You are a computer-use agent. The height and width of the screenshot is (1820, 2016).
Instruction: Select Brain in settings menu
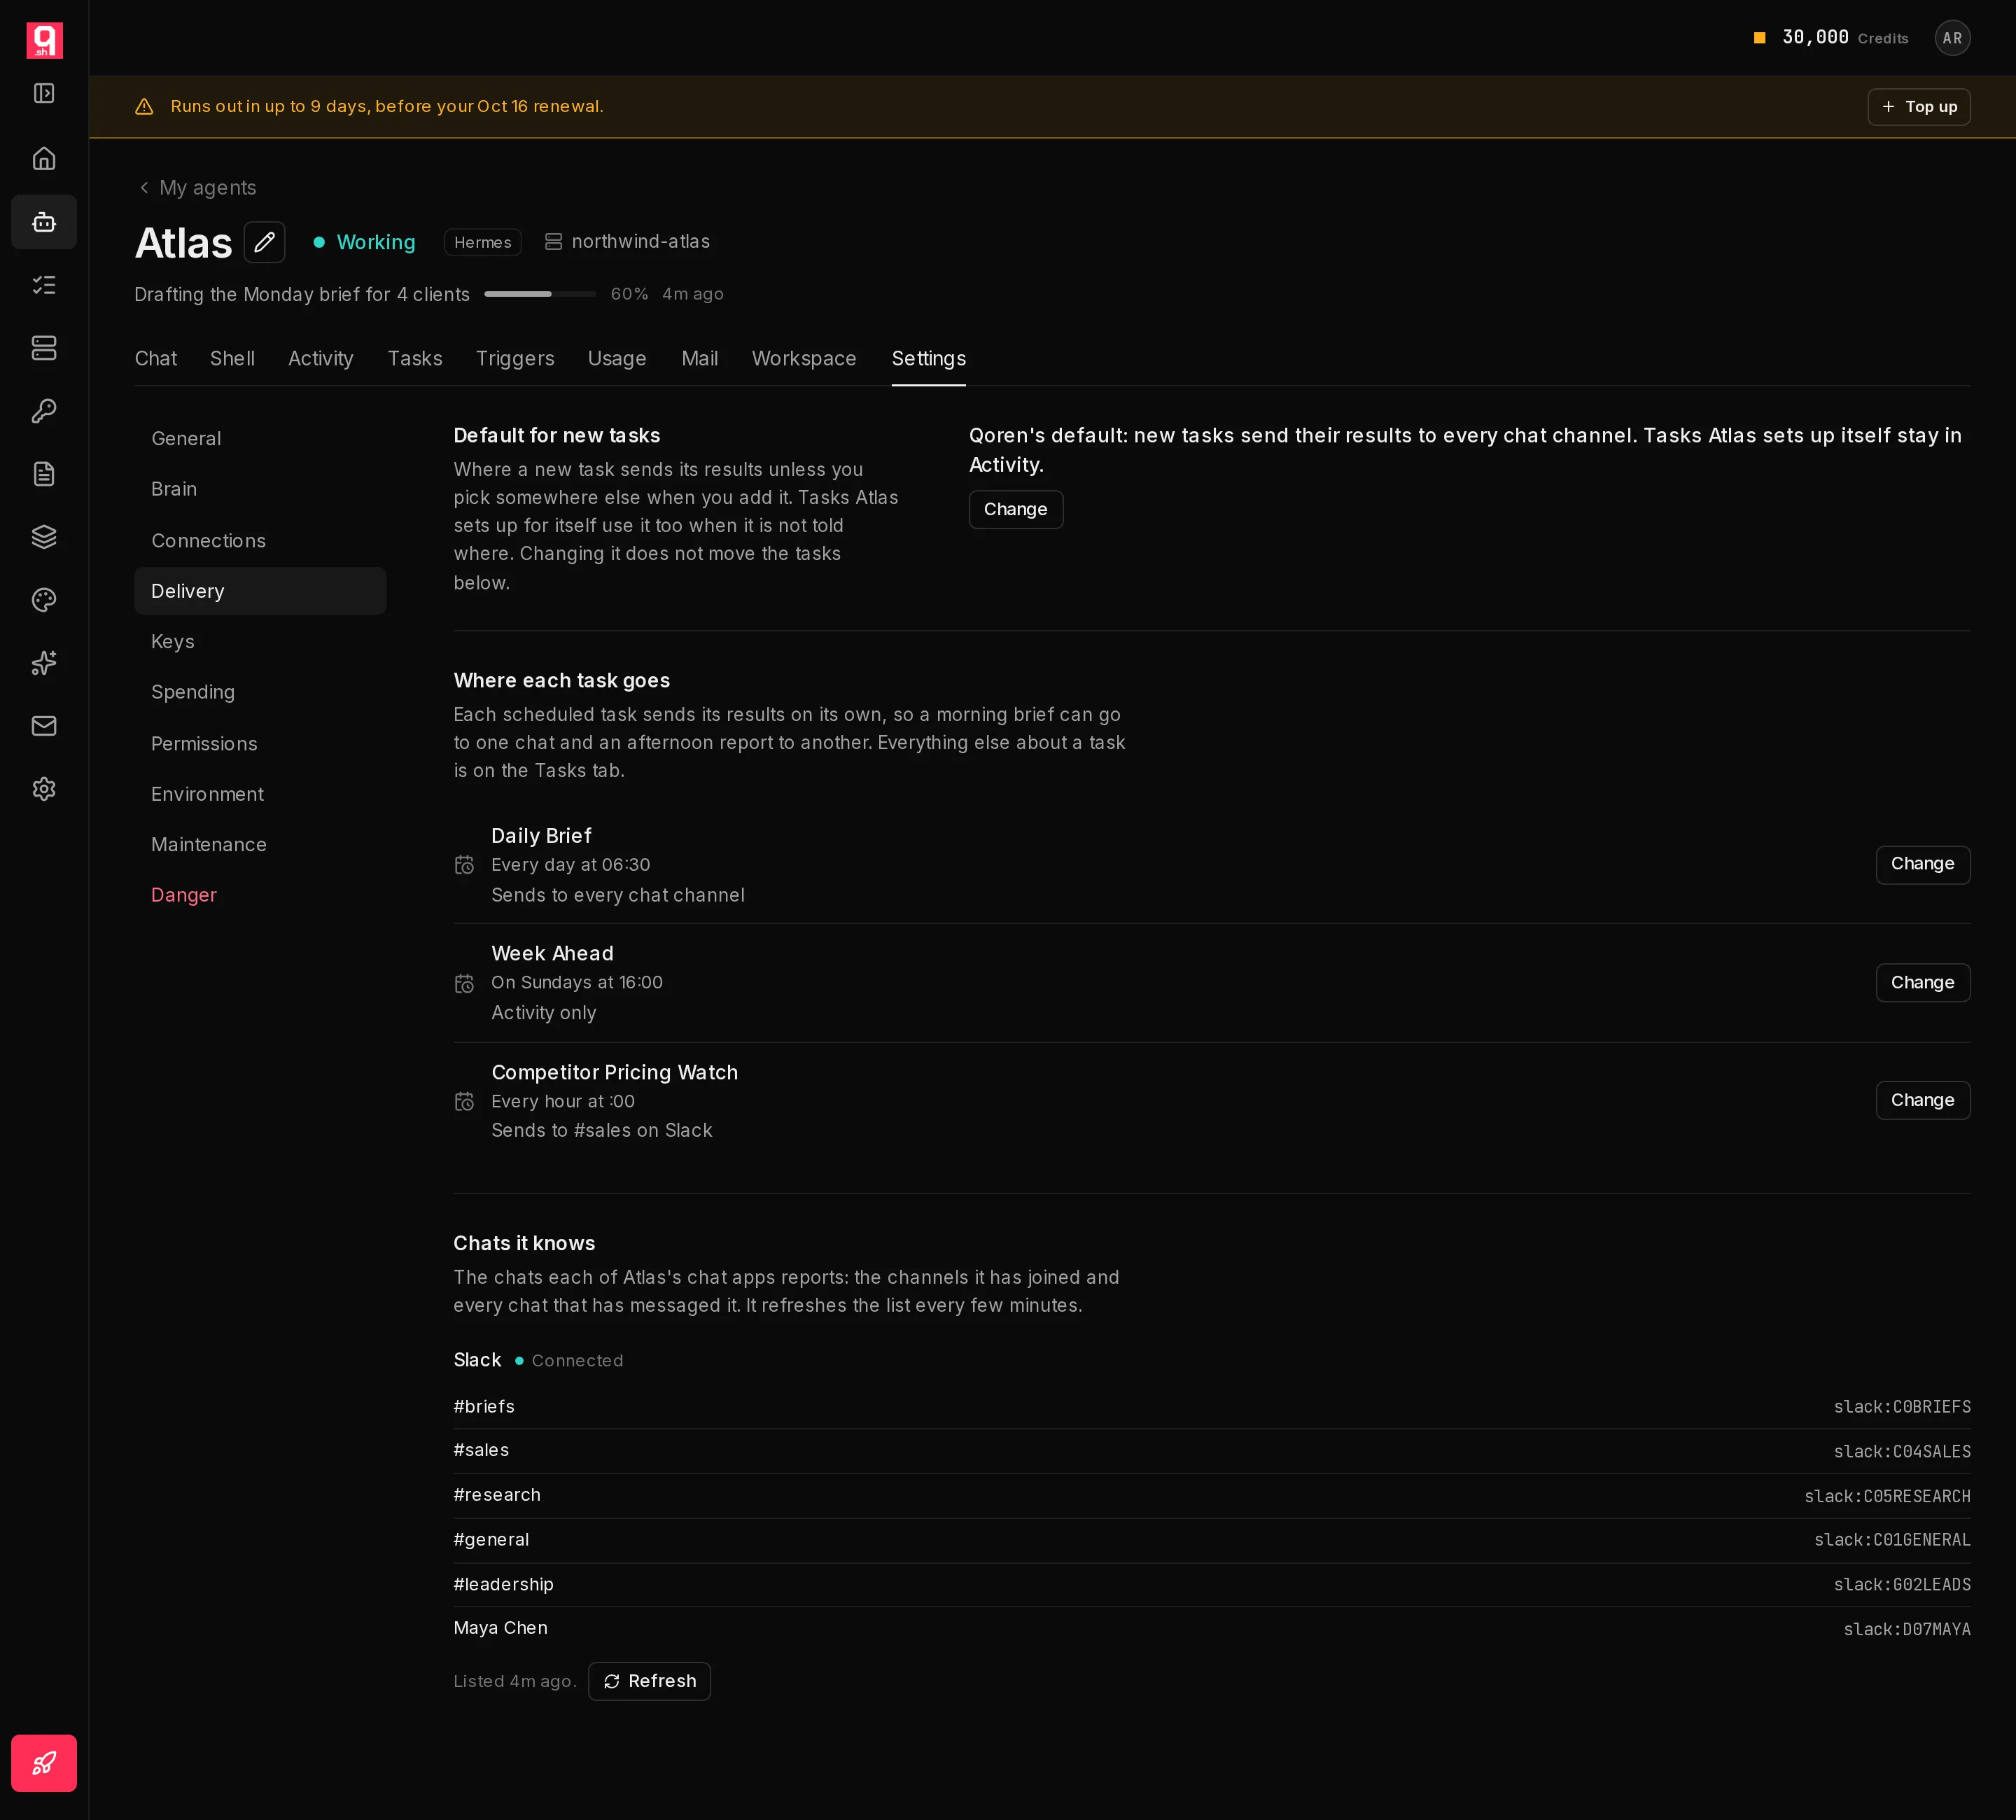(x=260, y=489)
